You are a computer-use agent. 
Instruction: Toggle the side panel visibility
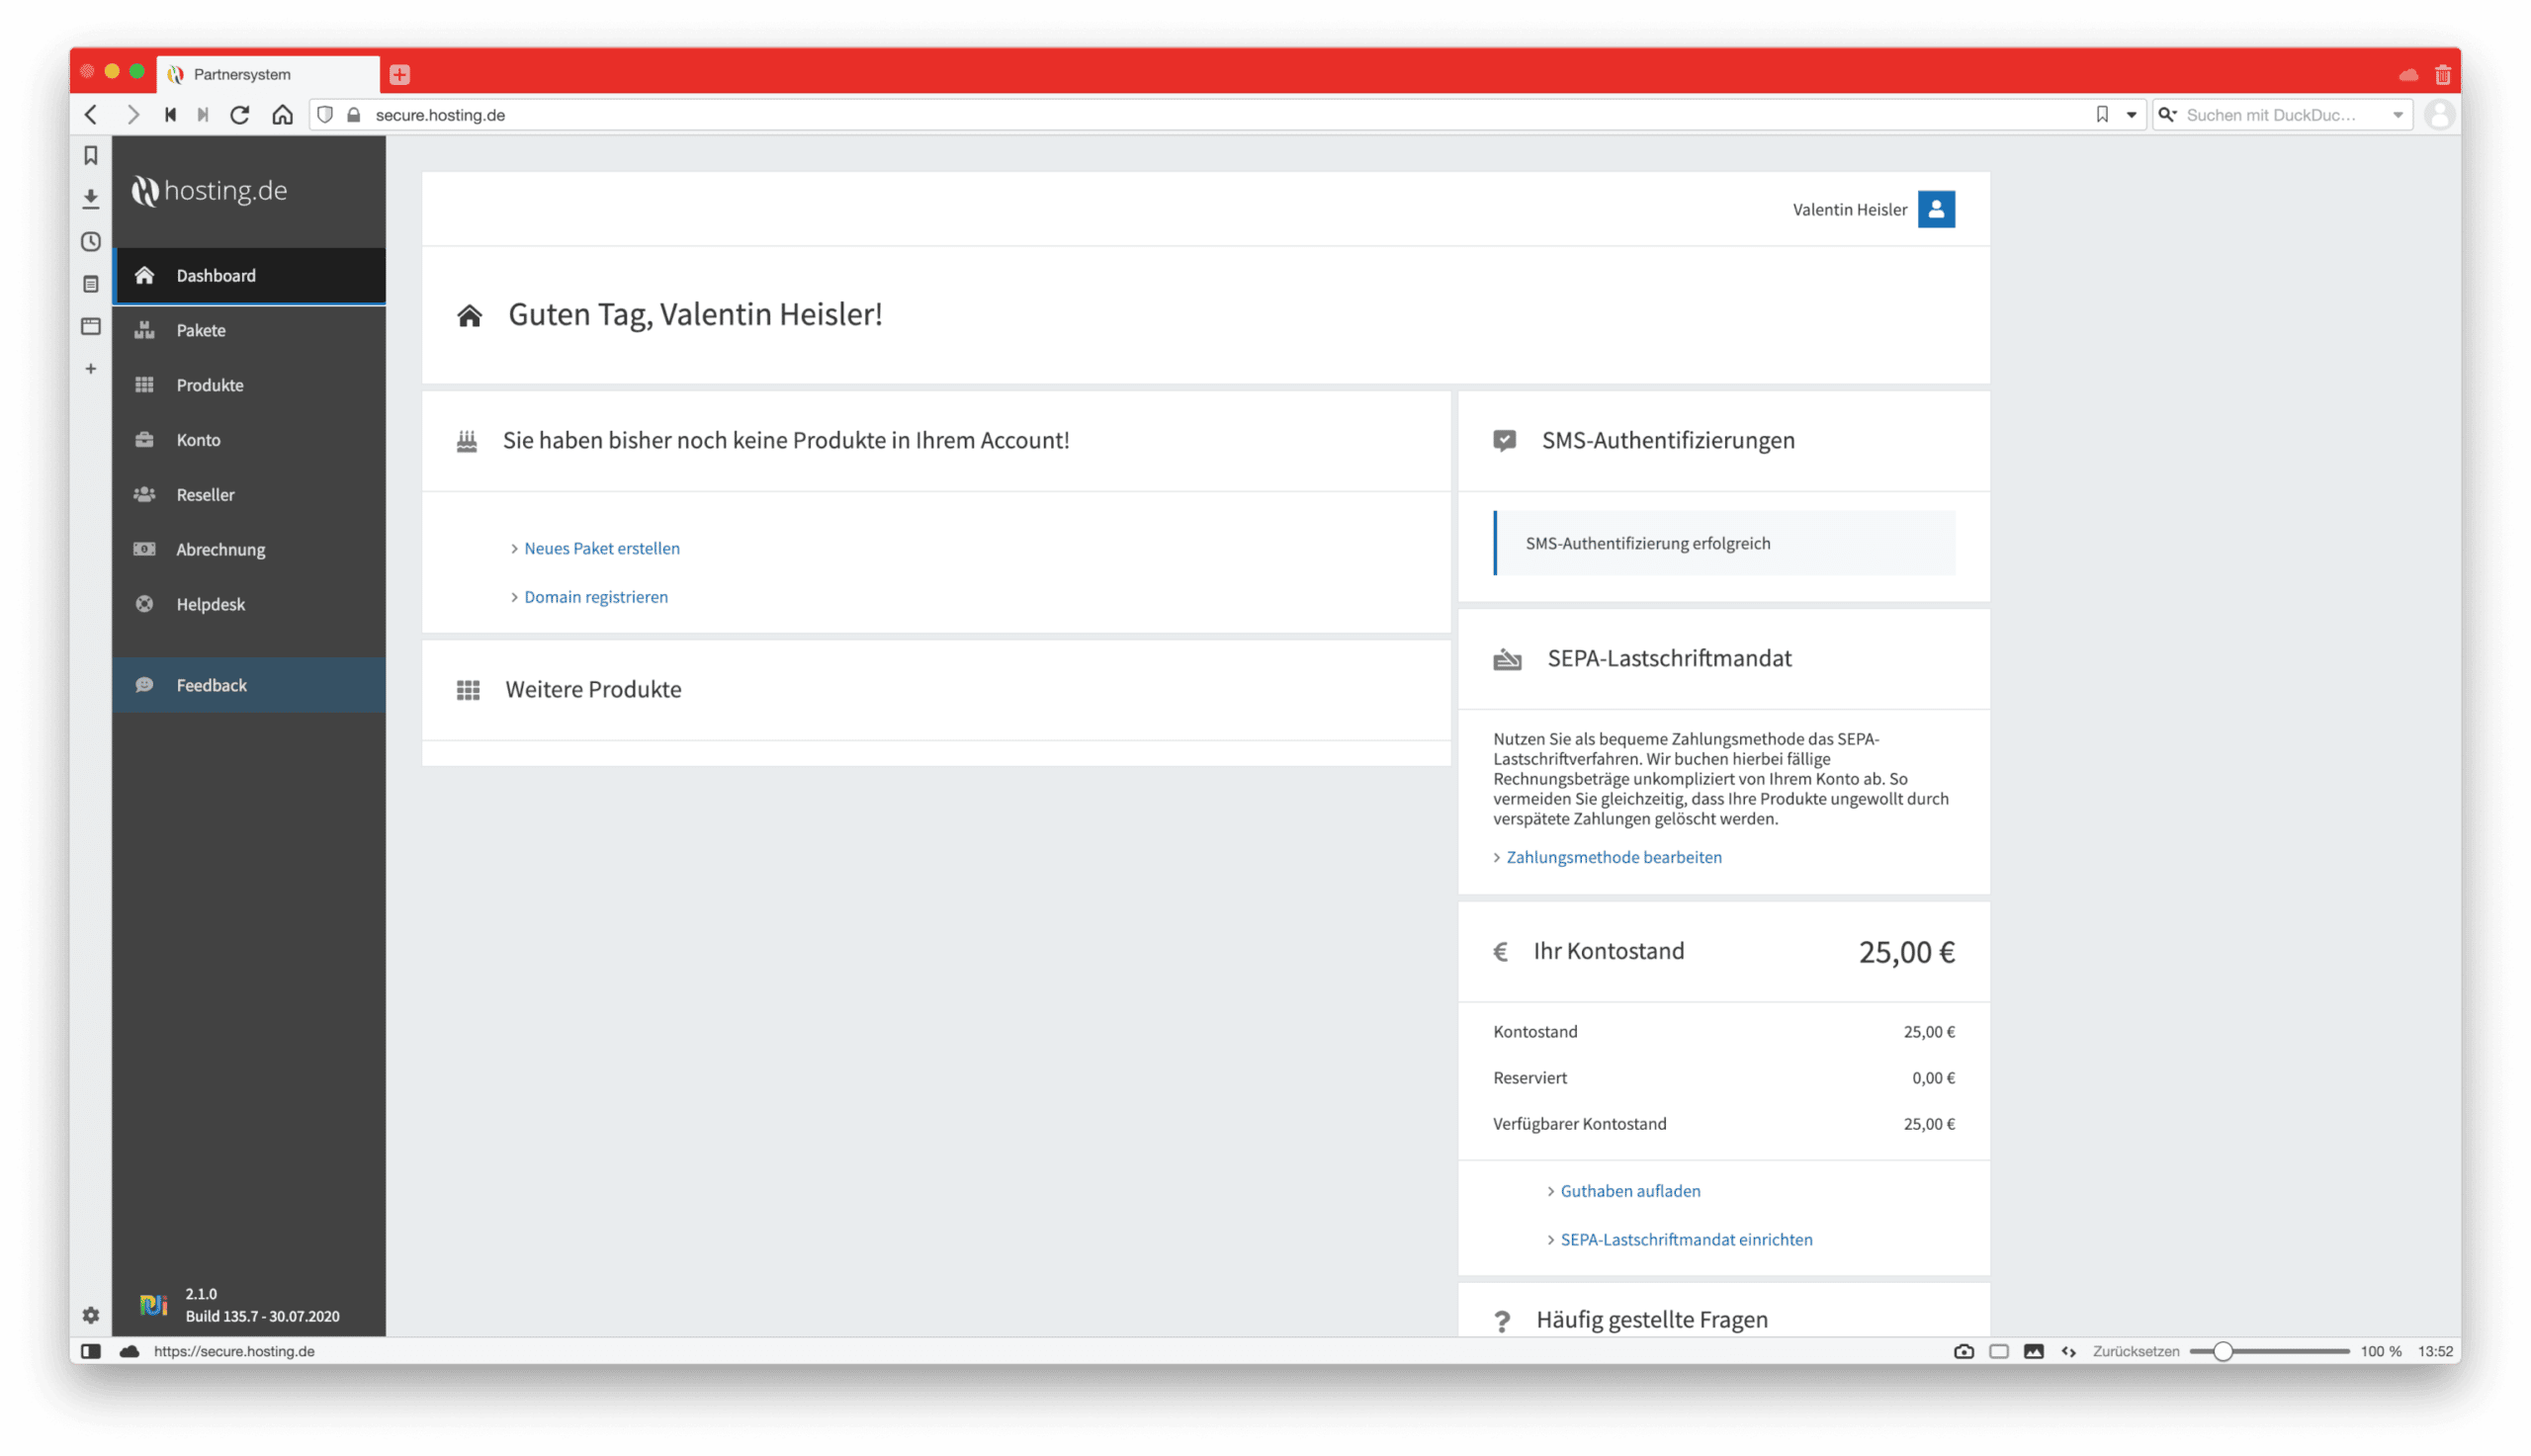point(91,1351)
